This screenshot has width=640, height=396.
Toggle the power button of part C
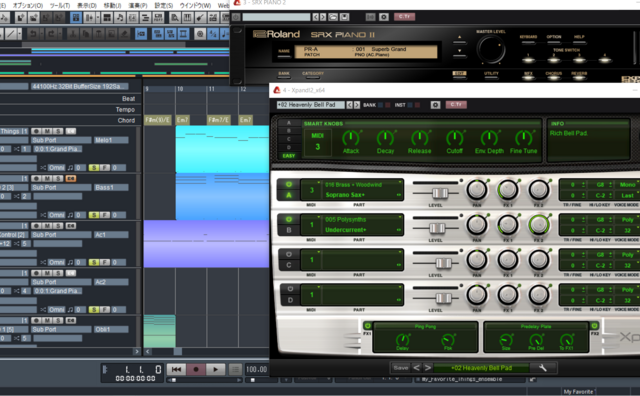tap(289, 254)
